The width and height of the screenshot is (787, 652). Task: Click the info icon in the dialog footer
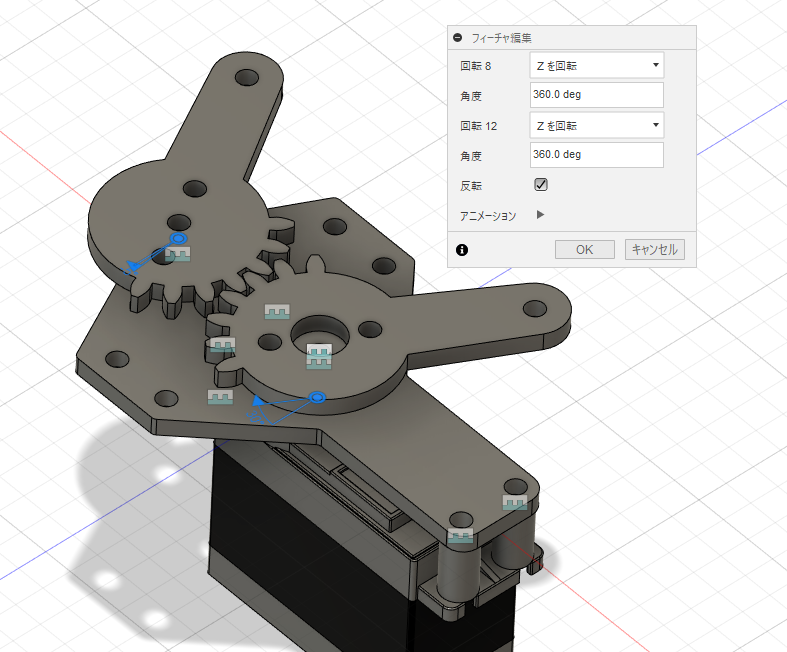coord(462,250)
